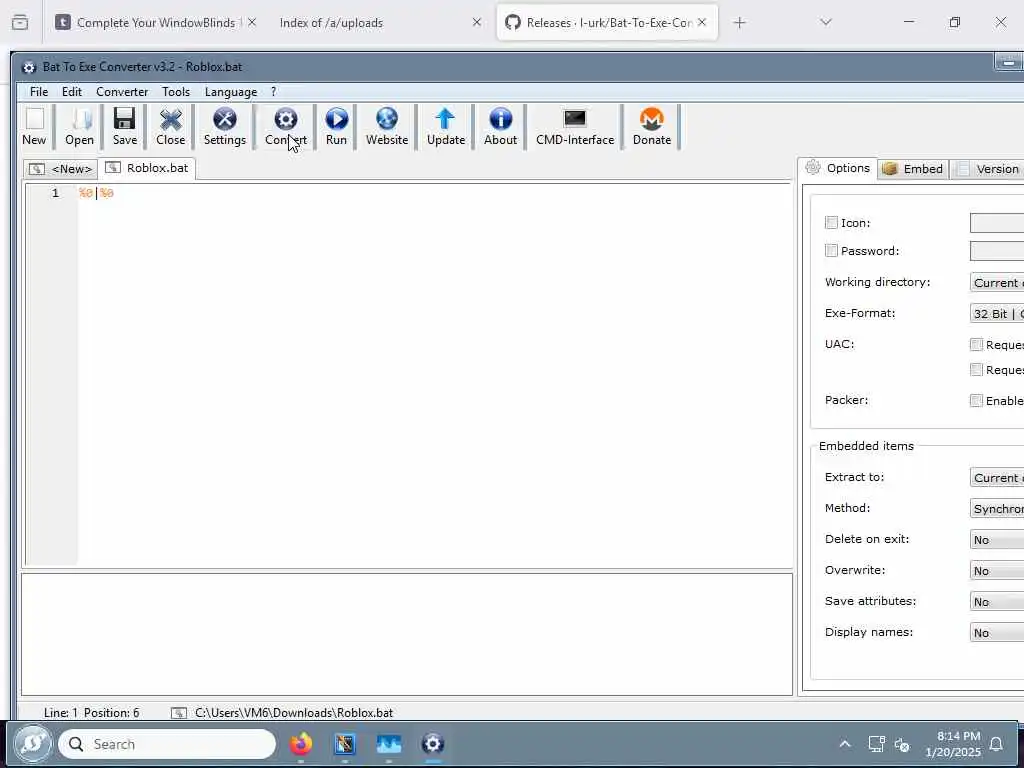
Task: Switch to the Embed panel tab
Action: point(912,169)
